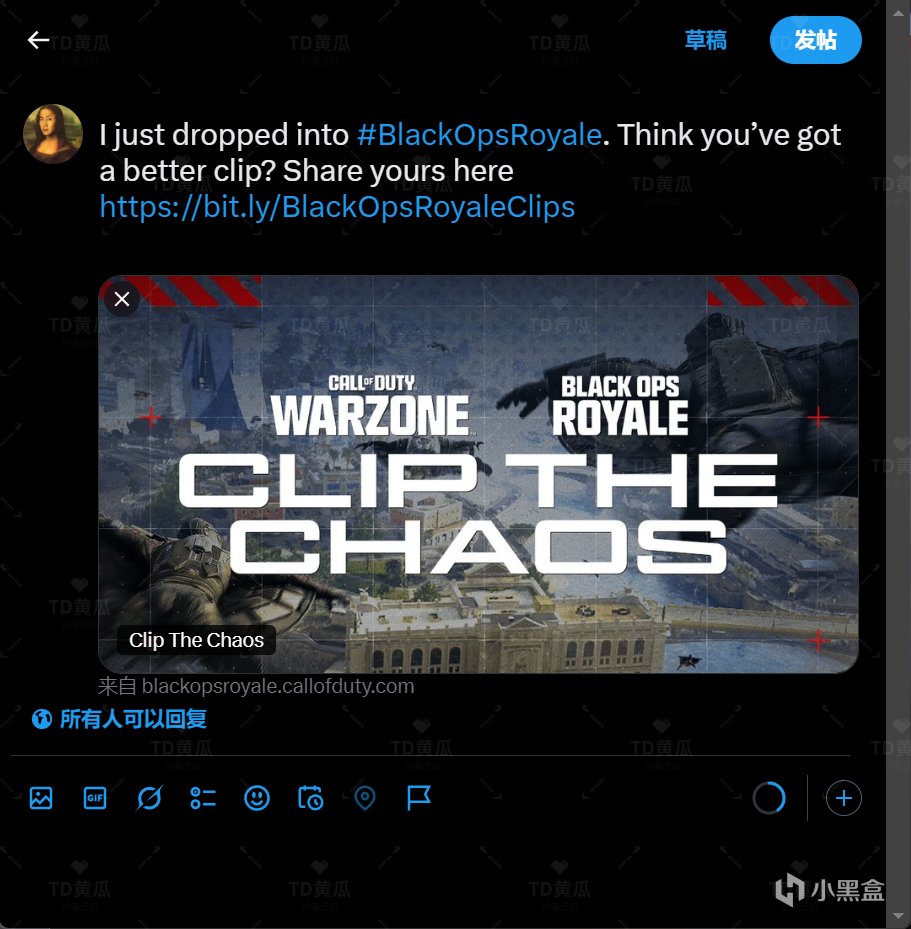Open the #BlackOpsRoyale hashtag

(x=479, y=135)
